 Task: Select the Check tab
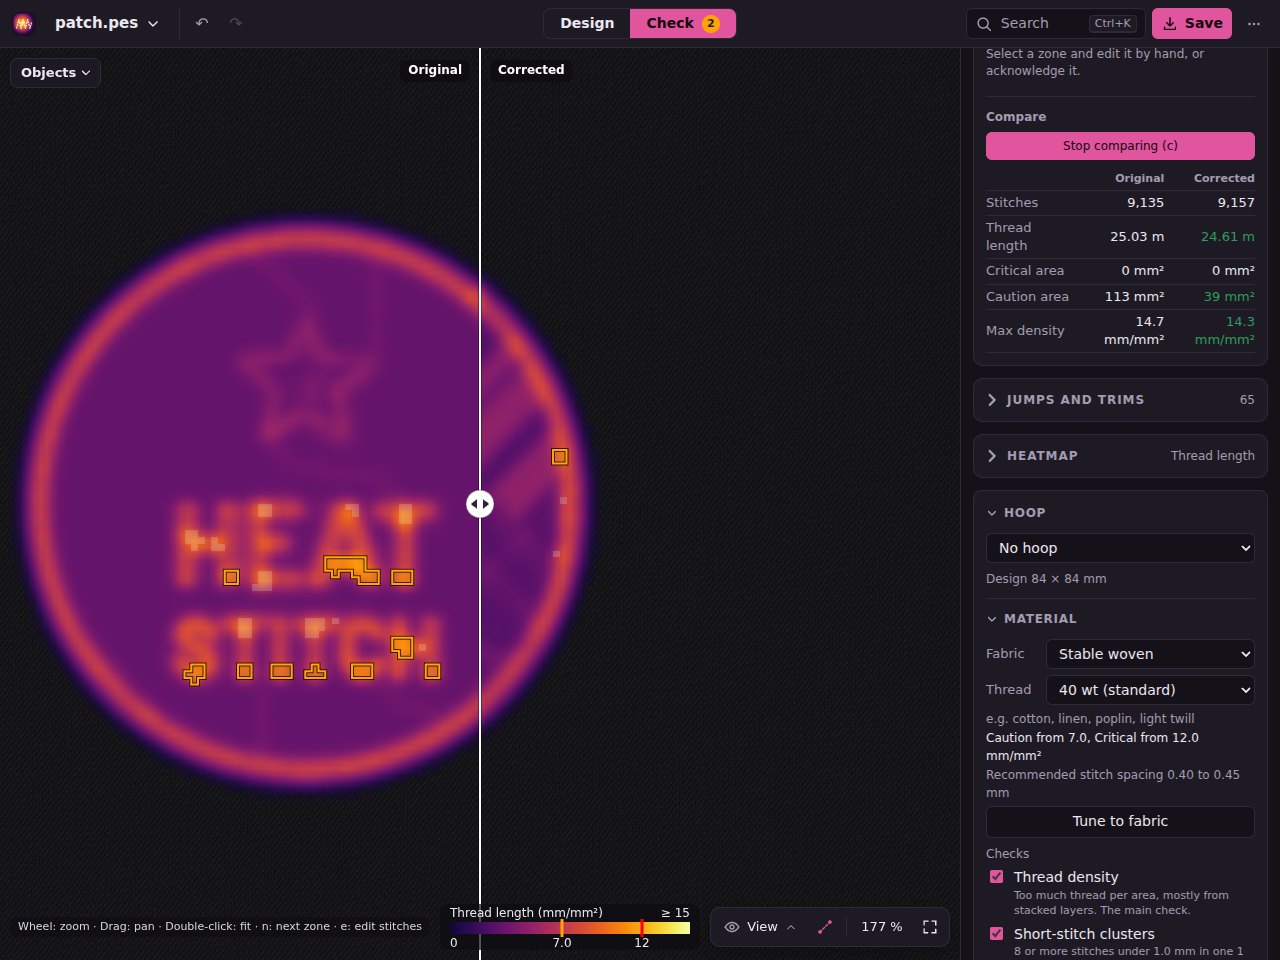tap(683, 23)
